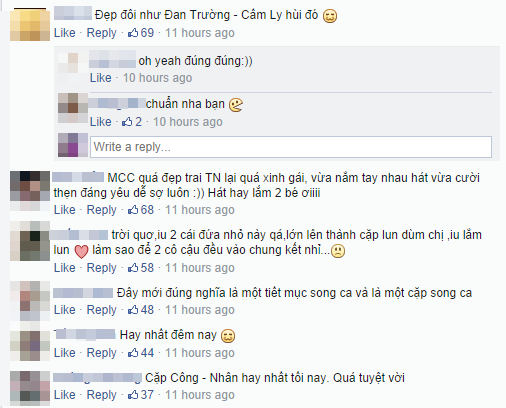The width and height of the screenshot is (506, 408).
Task: Click the thumbs-up icon showing 68 likes
Action: click(133, 209)
